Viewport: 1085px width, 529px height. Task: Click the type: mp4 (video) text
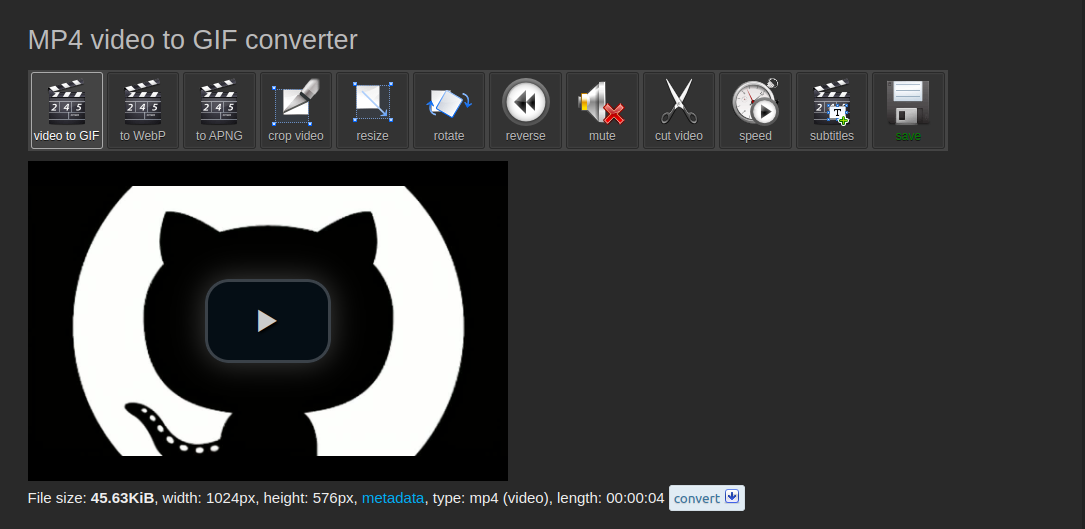492,498
